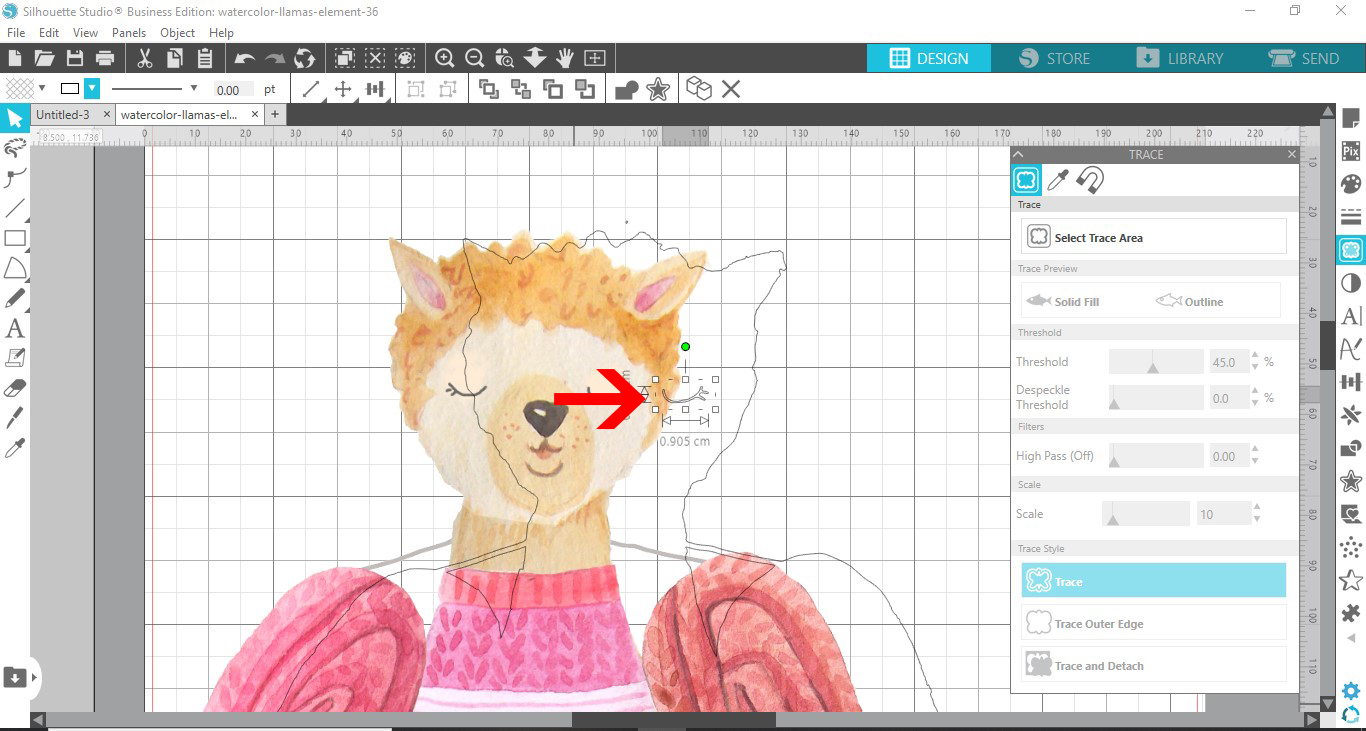Increase the Threshold value with up arrow

coord(1257,356)
